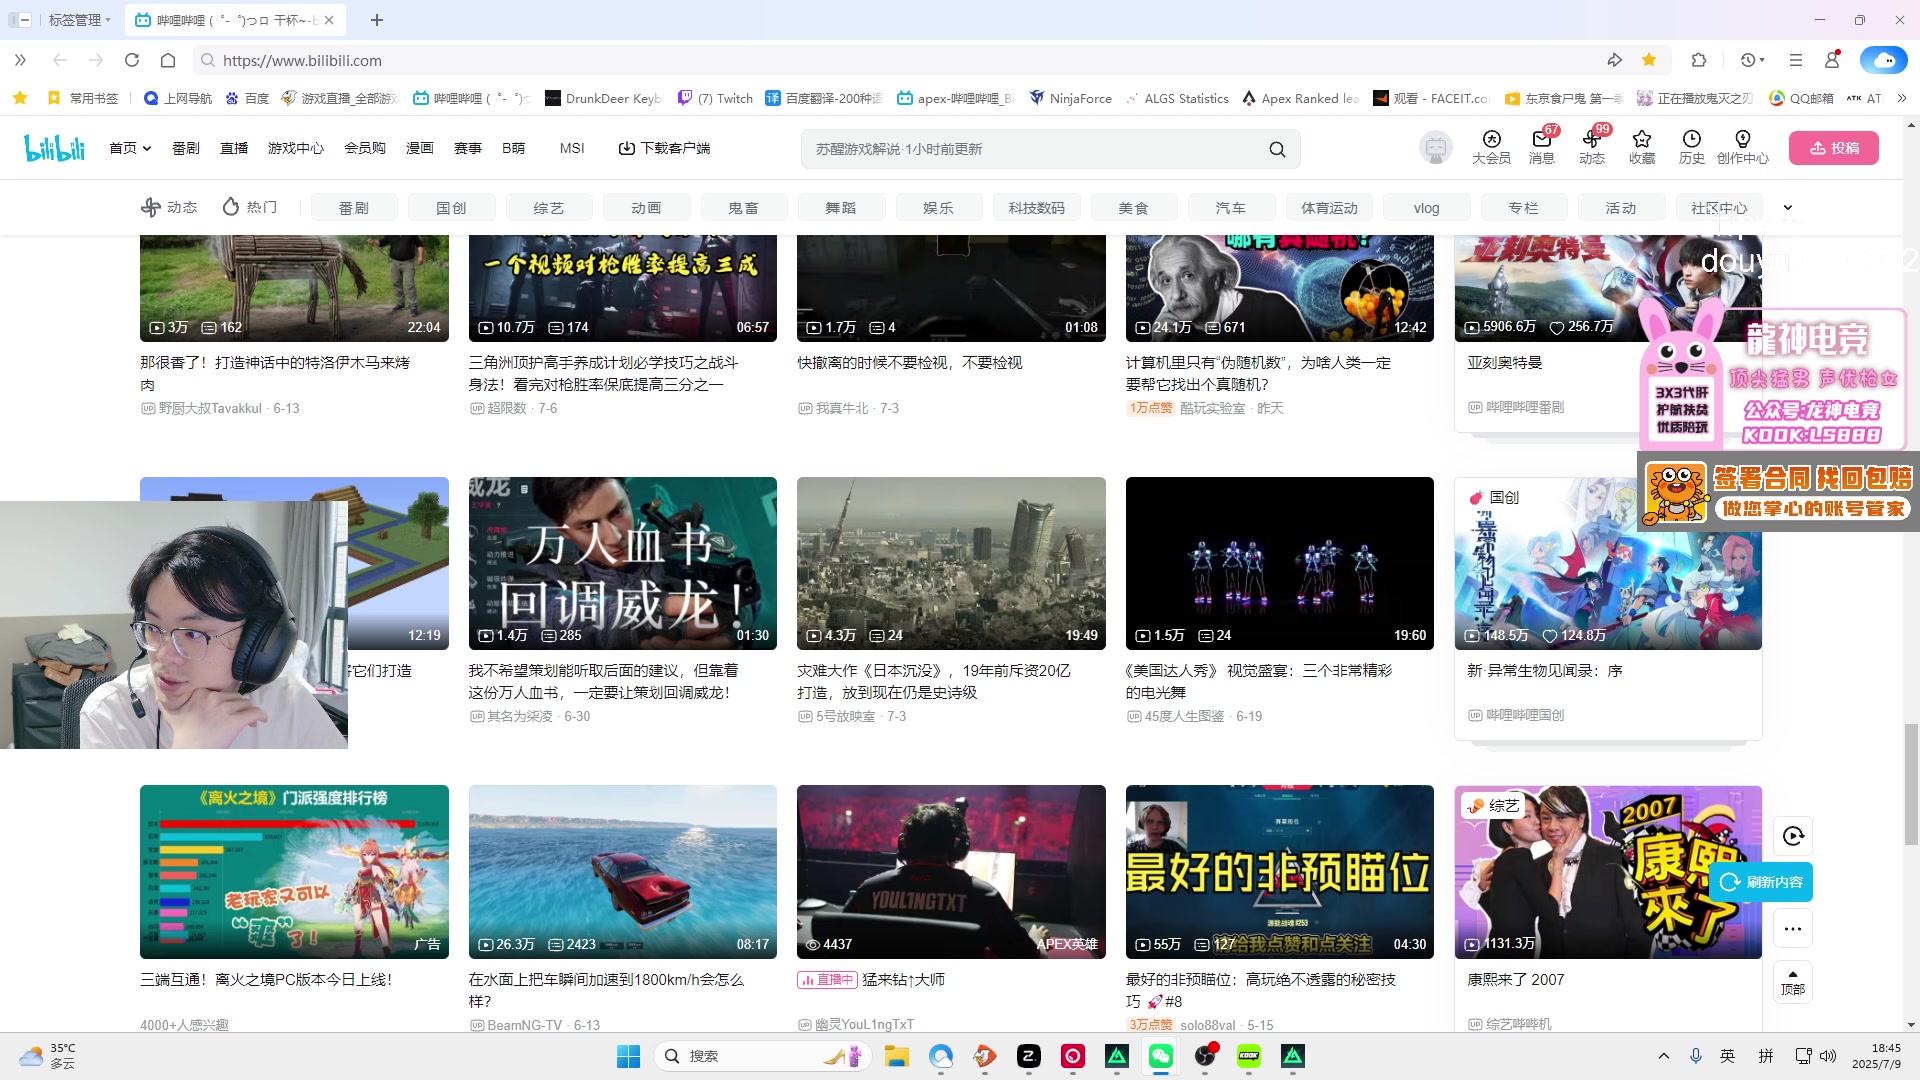Open the browser extensions puzzle icon

(x=1698, y=60)
